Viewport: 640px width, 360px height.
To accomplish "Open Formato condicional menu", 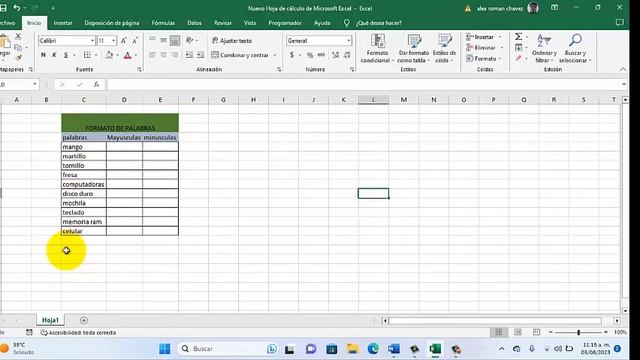I will (x=377, y=49).
